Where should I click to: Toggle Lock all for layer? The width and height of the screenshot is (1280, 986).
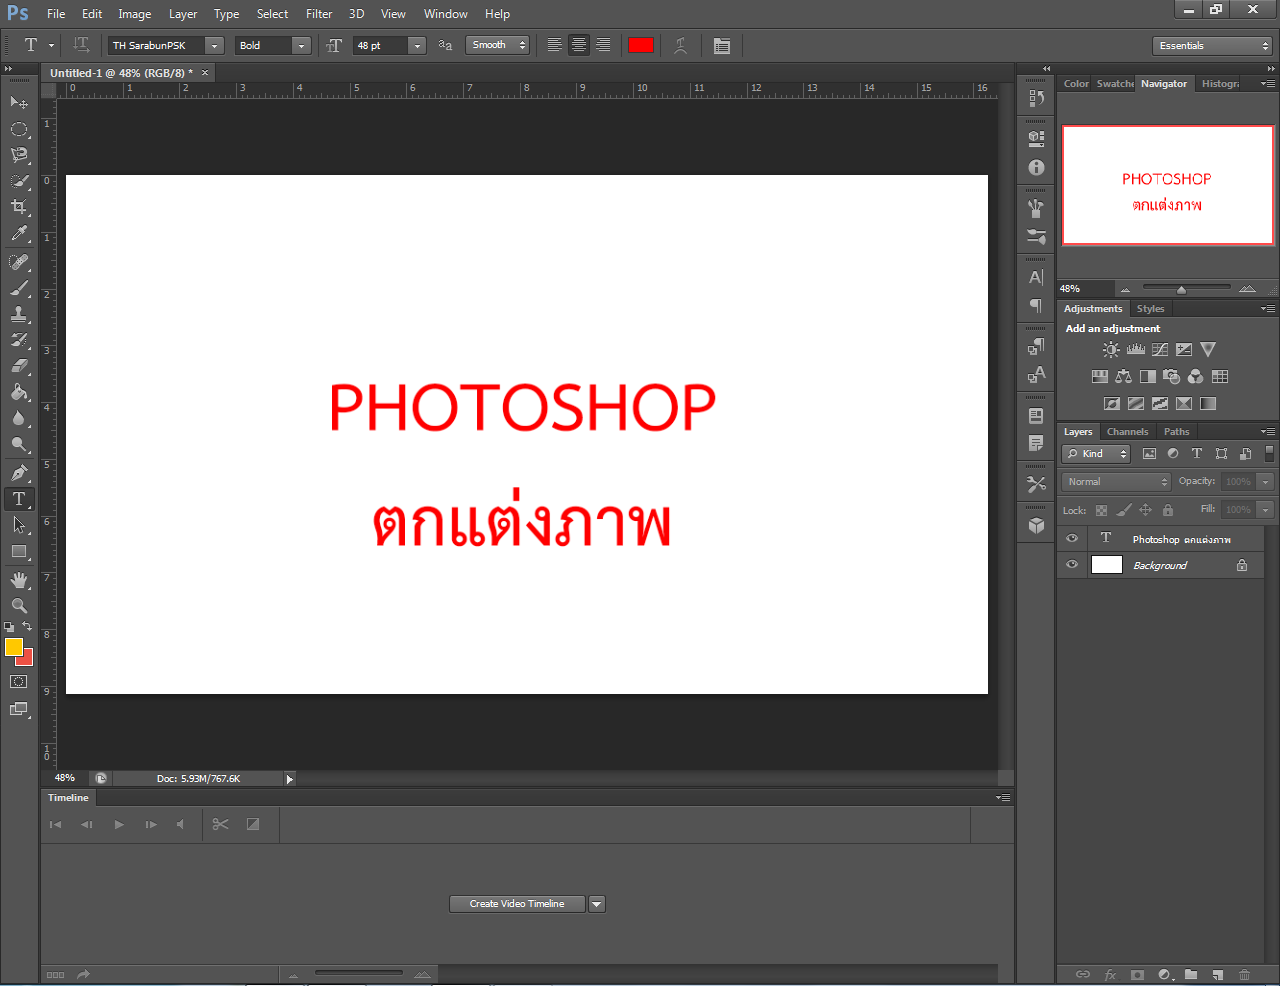(1167, 510)
